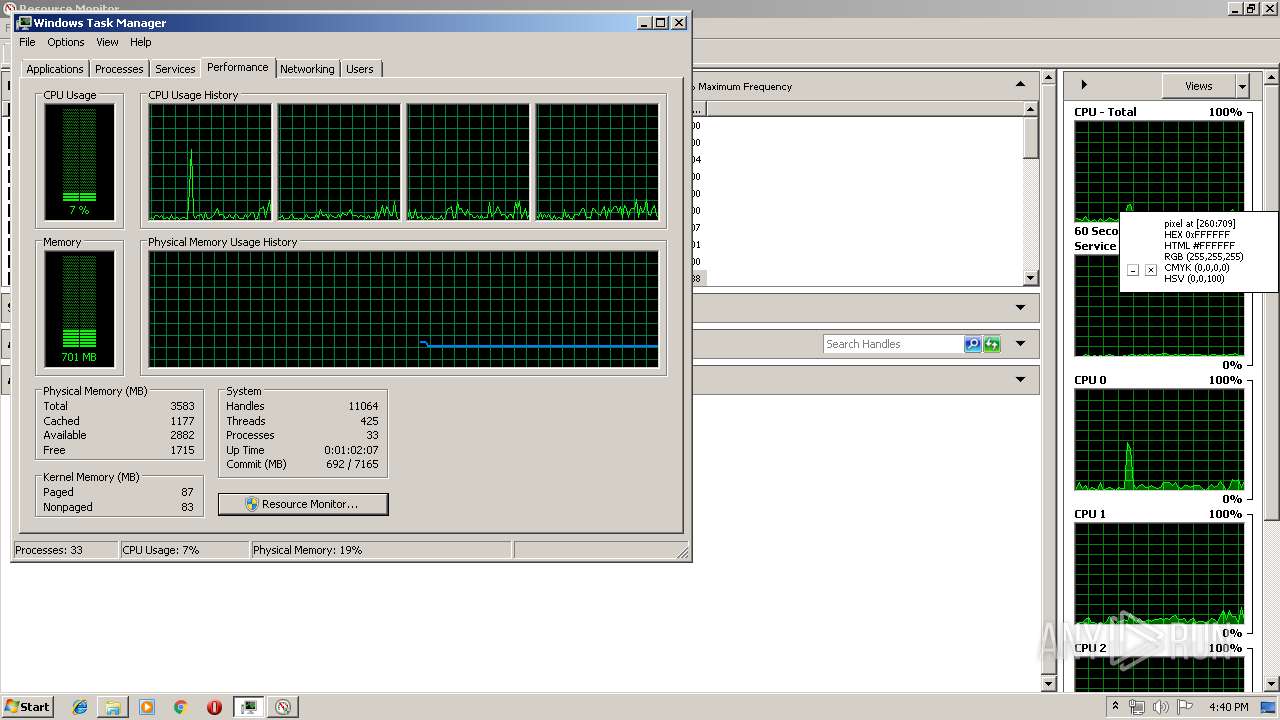Open Resource Monitor from Task Manager
The image size is (1280, 720).
tap(303, 504)
